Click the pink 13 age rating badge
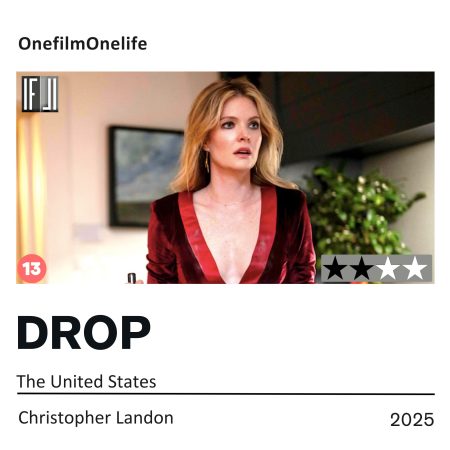Image resolution: width=450 pixels, height=450 pixels. [x=32, y=268]
